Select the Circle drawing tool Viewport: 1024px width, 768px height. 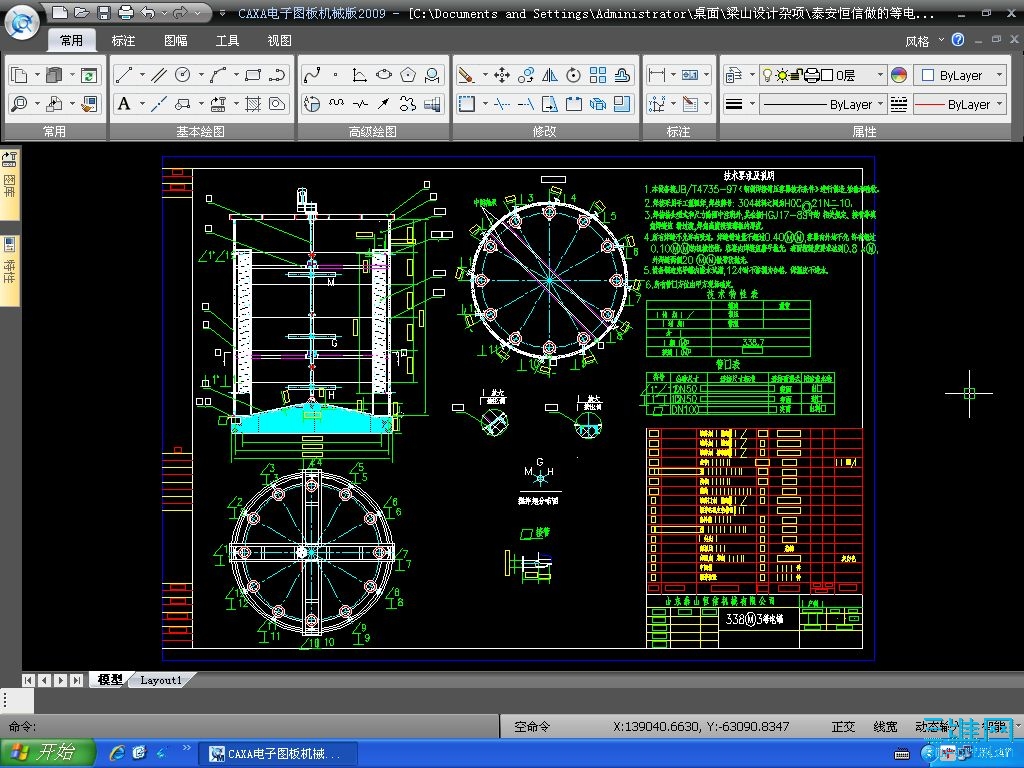182,75
